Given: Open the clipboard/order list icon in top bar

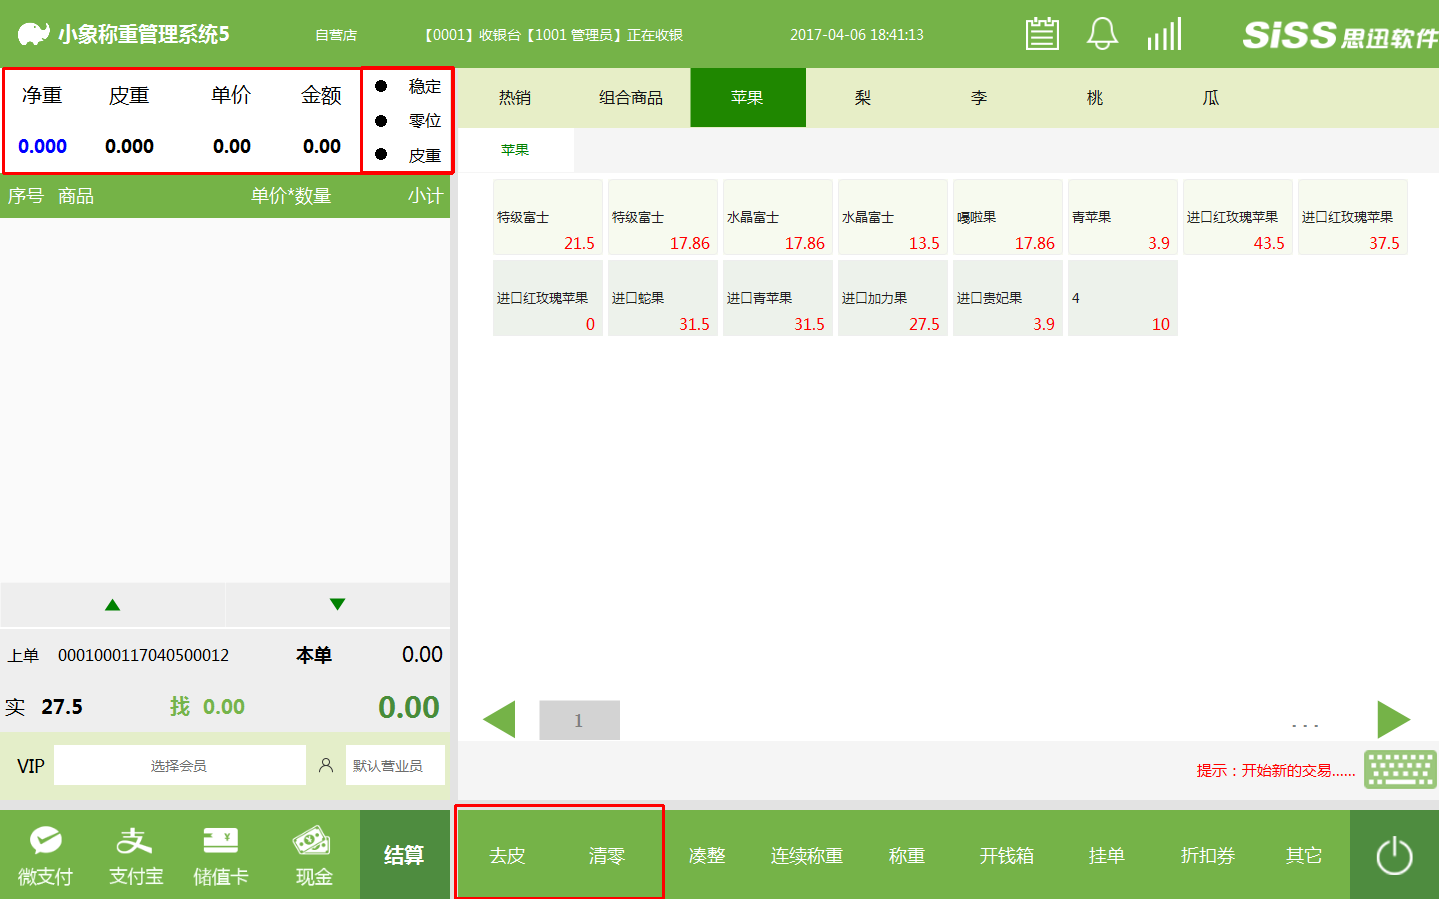Looking at the screenshot, I should click(x=1042, y=33).
